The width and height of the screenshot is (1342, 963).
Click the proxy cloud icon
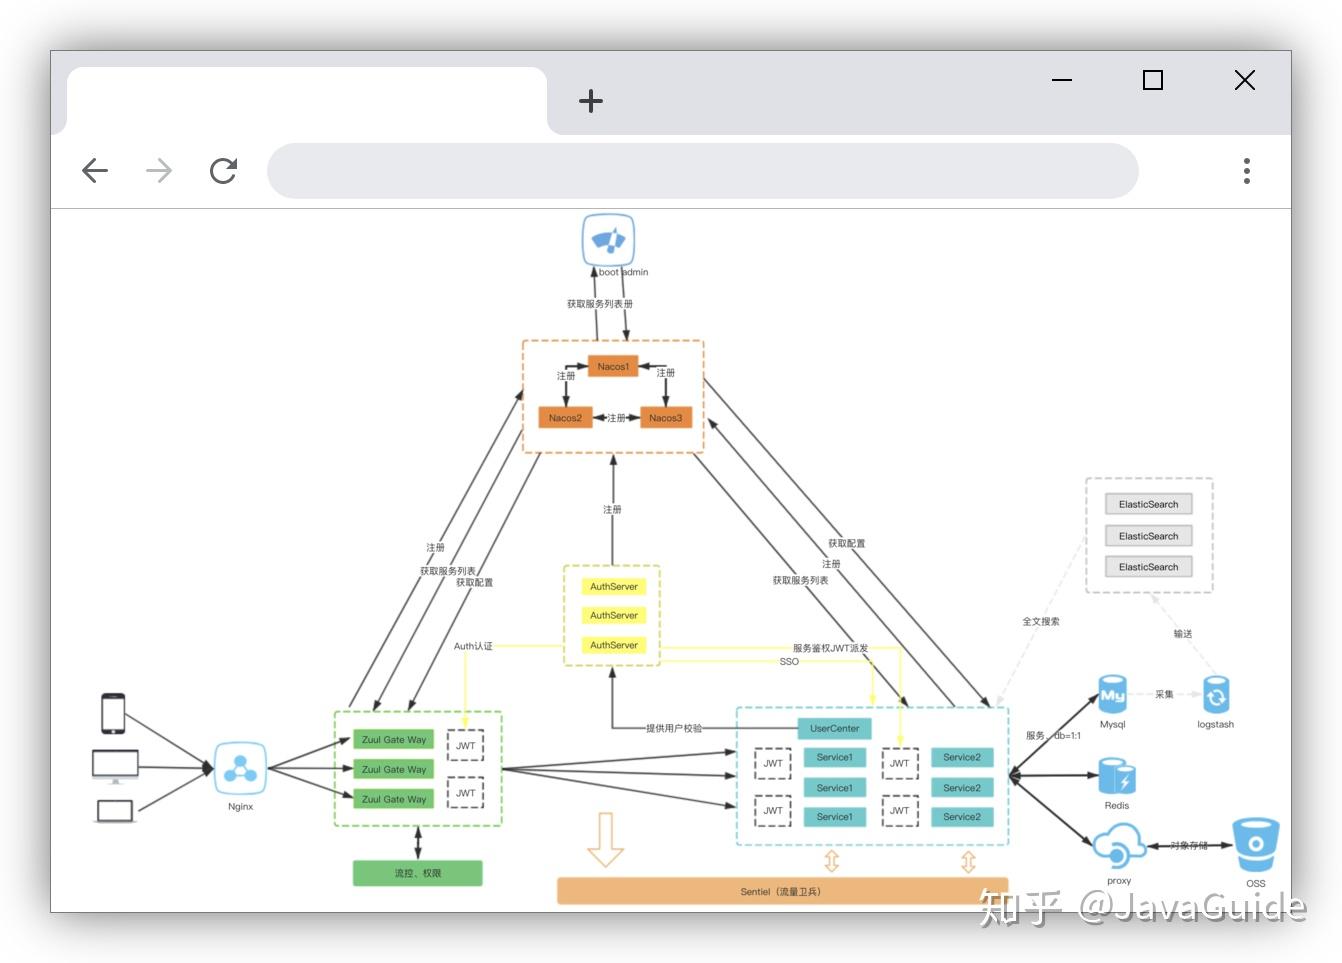tap(1117, 849)
